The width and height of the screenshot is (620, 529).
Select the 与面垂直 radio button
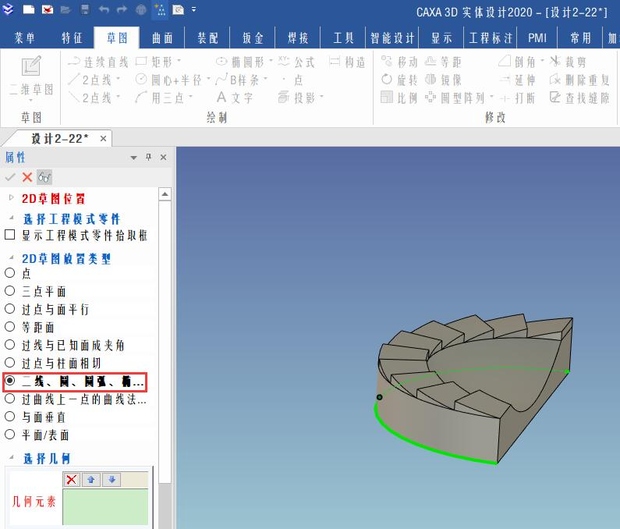point(9,416)
